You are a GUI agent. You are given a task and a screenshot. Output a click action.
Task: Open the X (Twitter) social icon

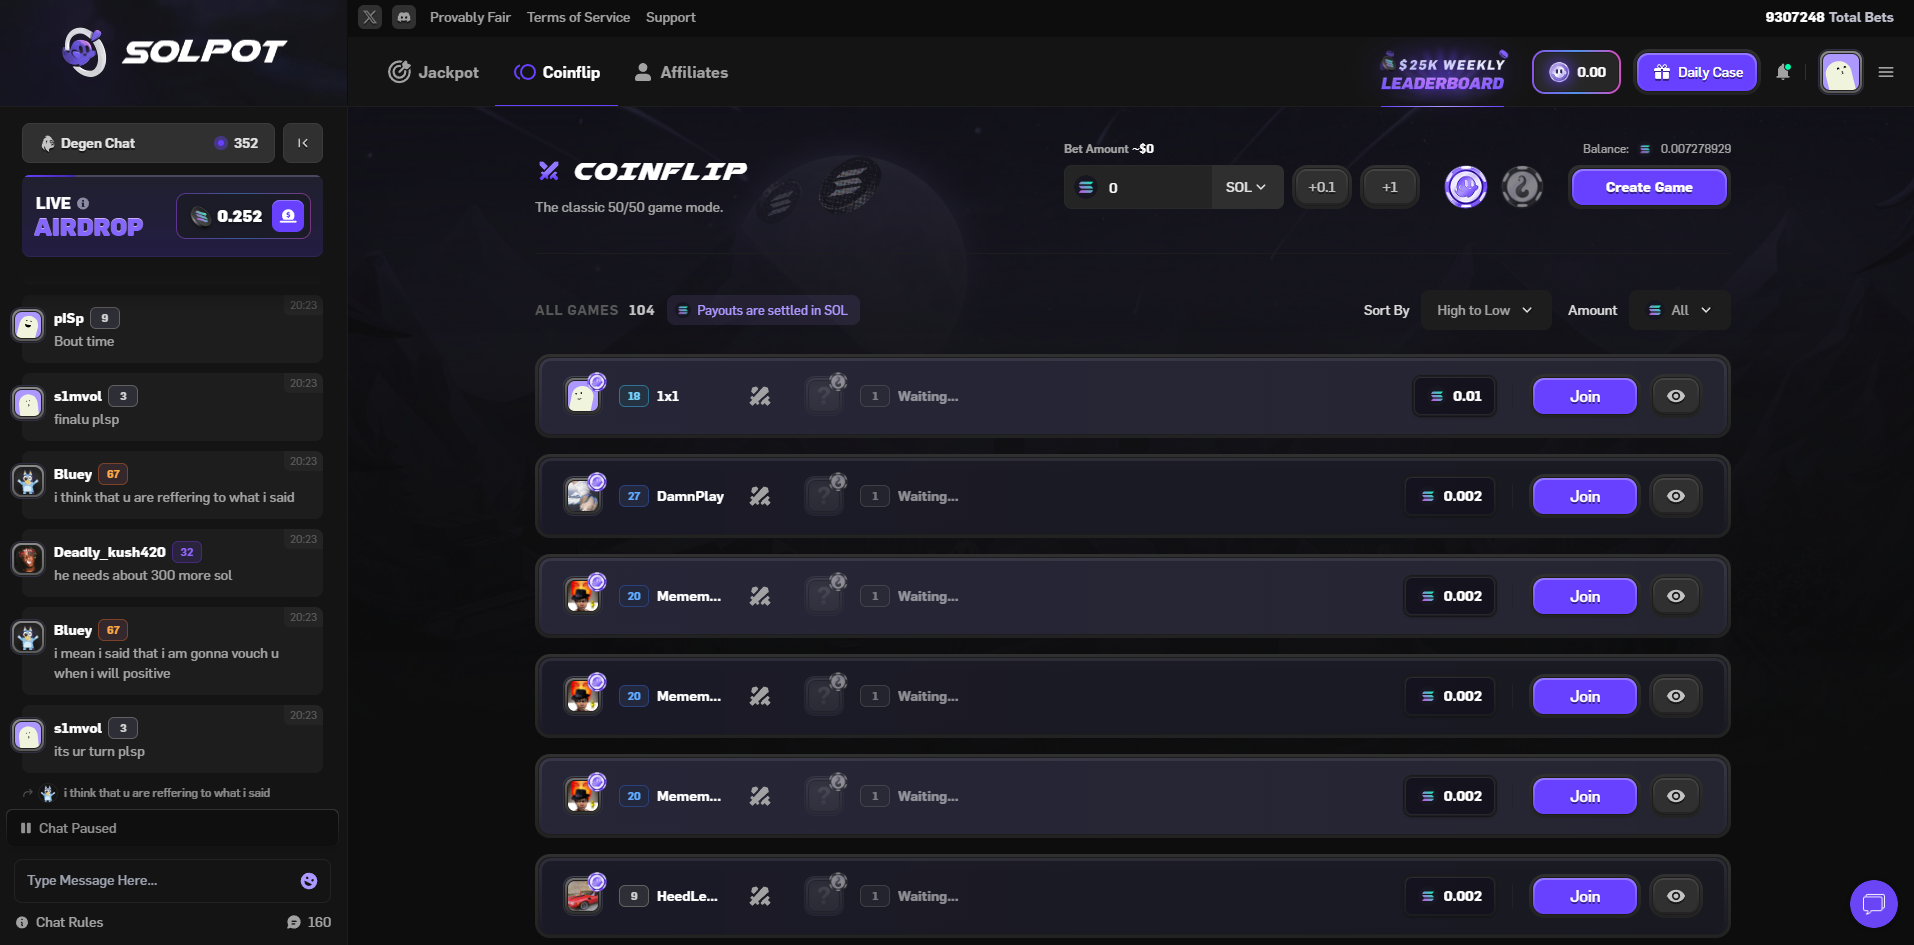pos(370,17)
